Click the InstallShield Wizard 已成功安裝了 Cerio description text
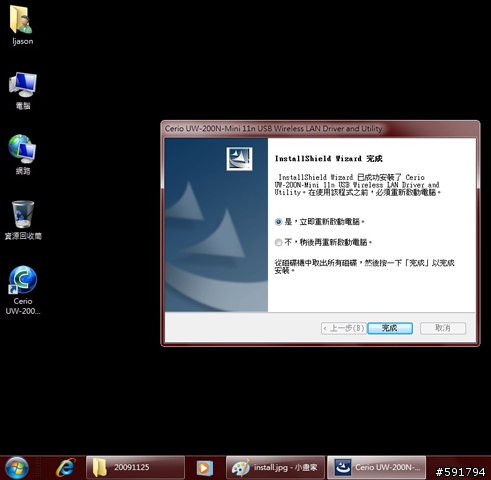491x480 pixels. [357, 185]
